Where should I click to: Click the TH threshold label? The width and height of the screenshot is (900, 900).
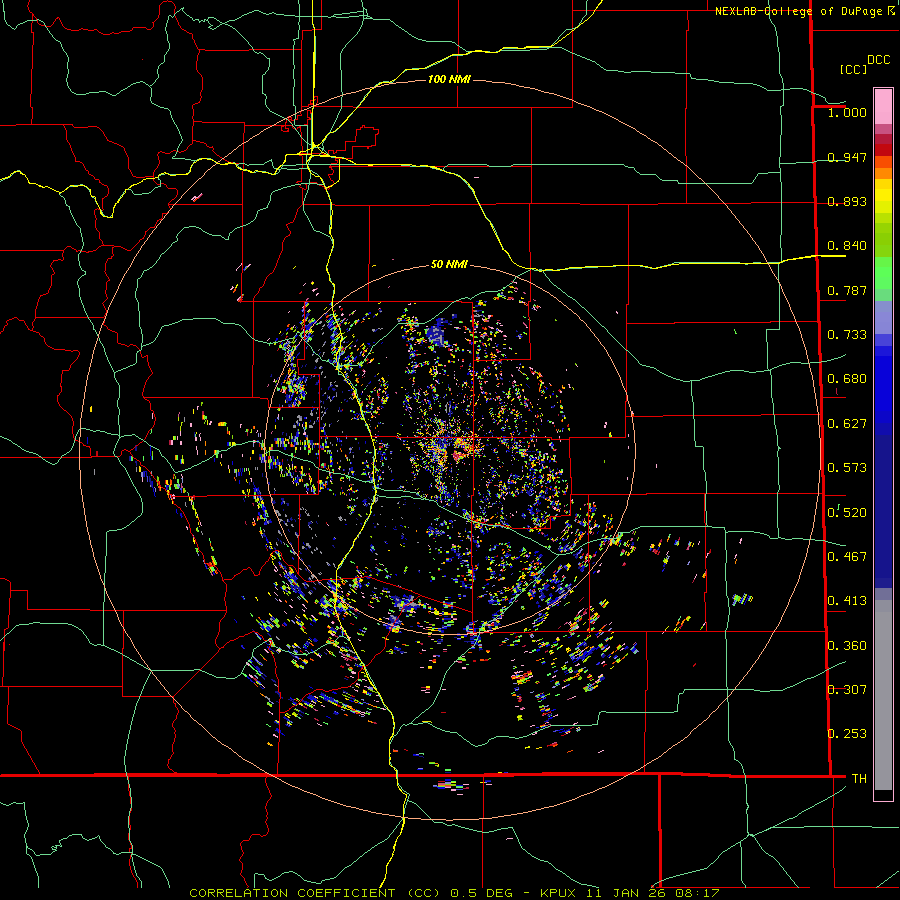coord(859,779)
